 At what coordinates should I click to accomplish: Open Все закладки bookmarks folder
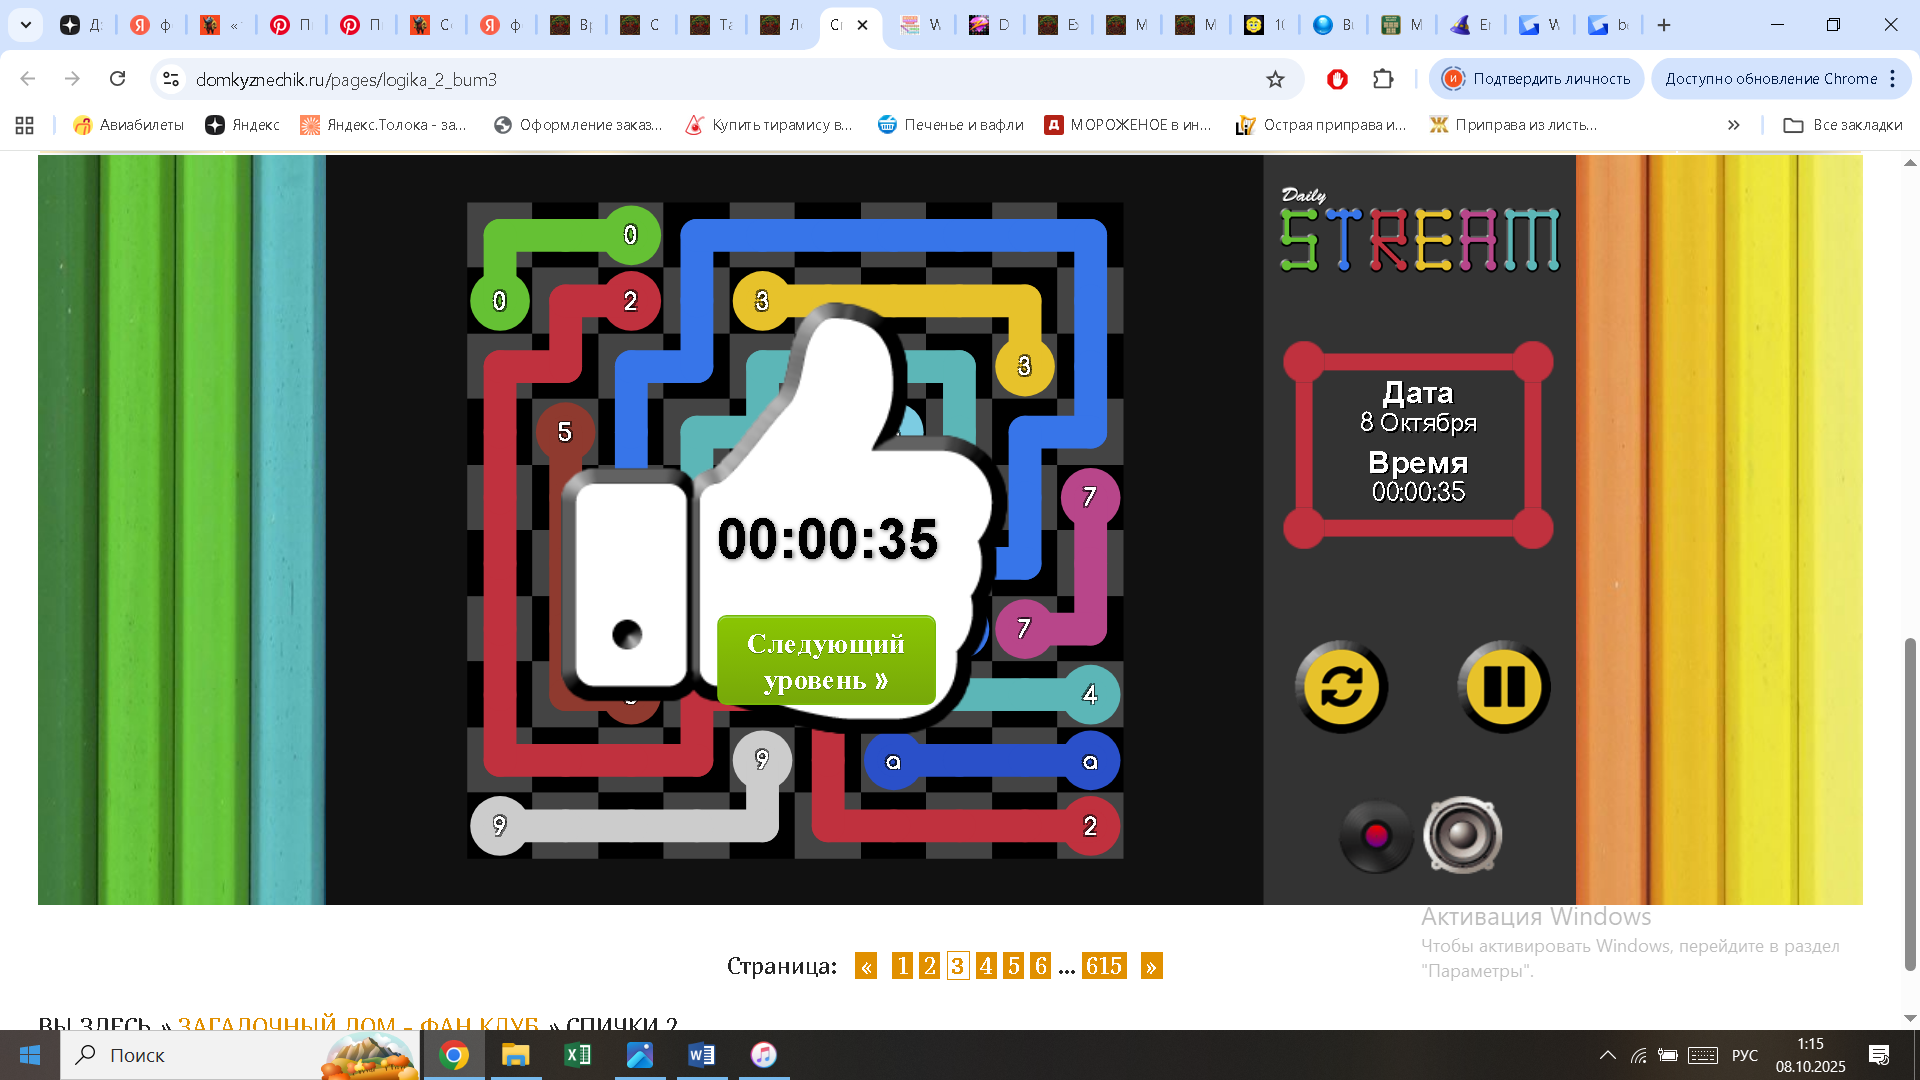click(x=1843, y=125)
